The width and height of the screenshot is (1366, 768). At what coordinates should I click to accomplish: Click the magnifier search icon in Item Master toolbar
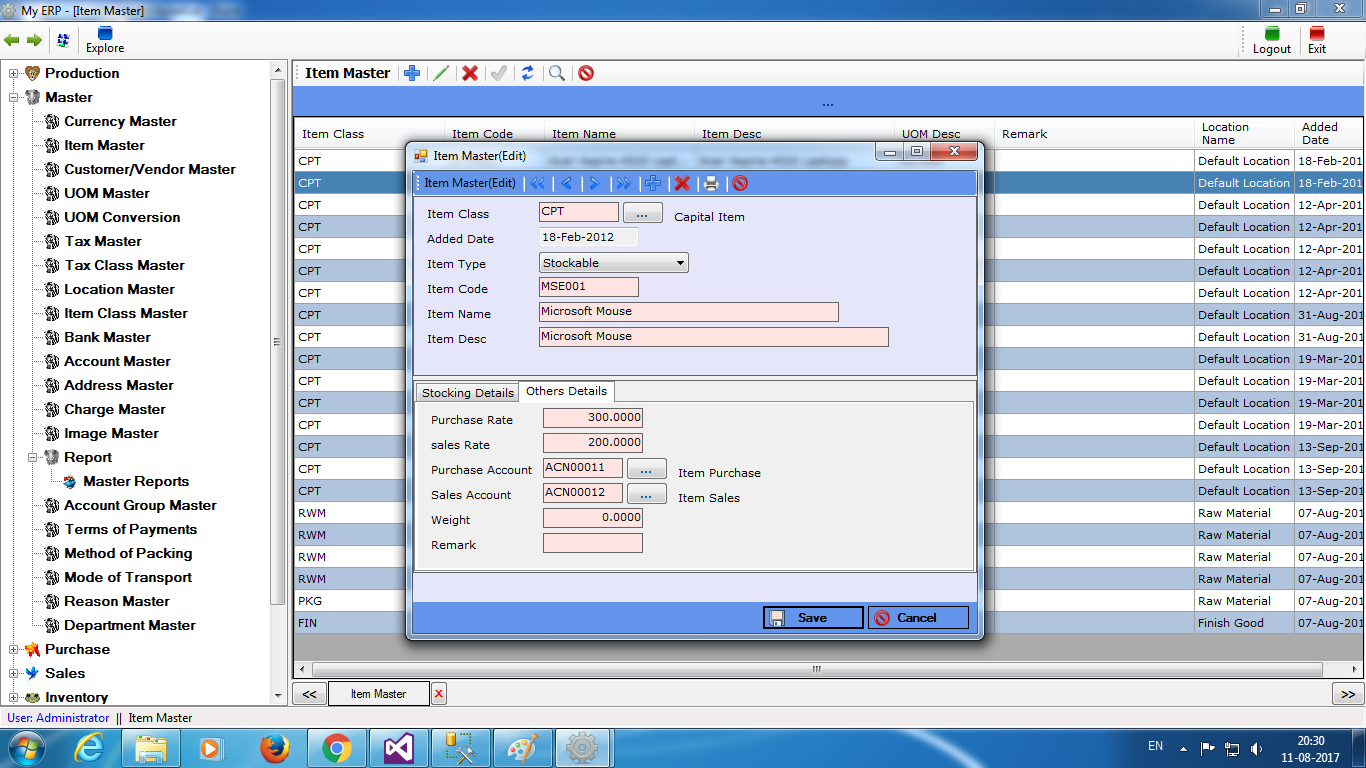(557, 73)
